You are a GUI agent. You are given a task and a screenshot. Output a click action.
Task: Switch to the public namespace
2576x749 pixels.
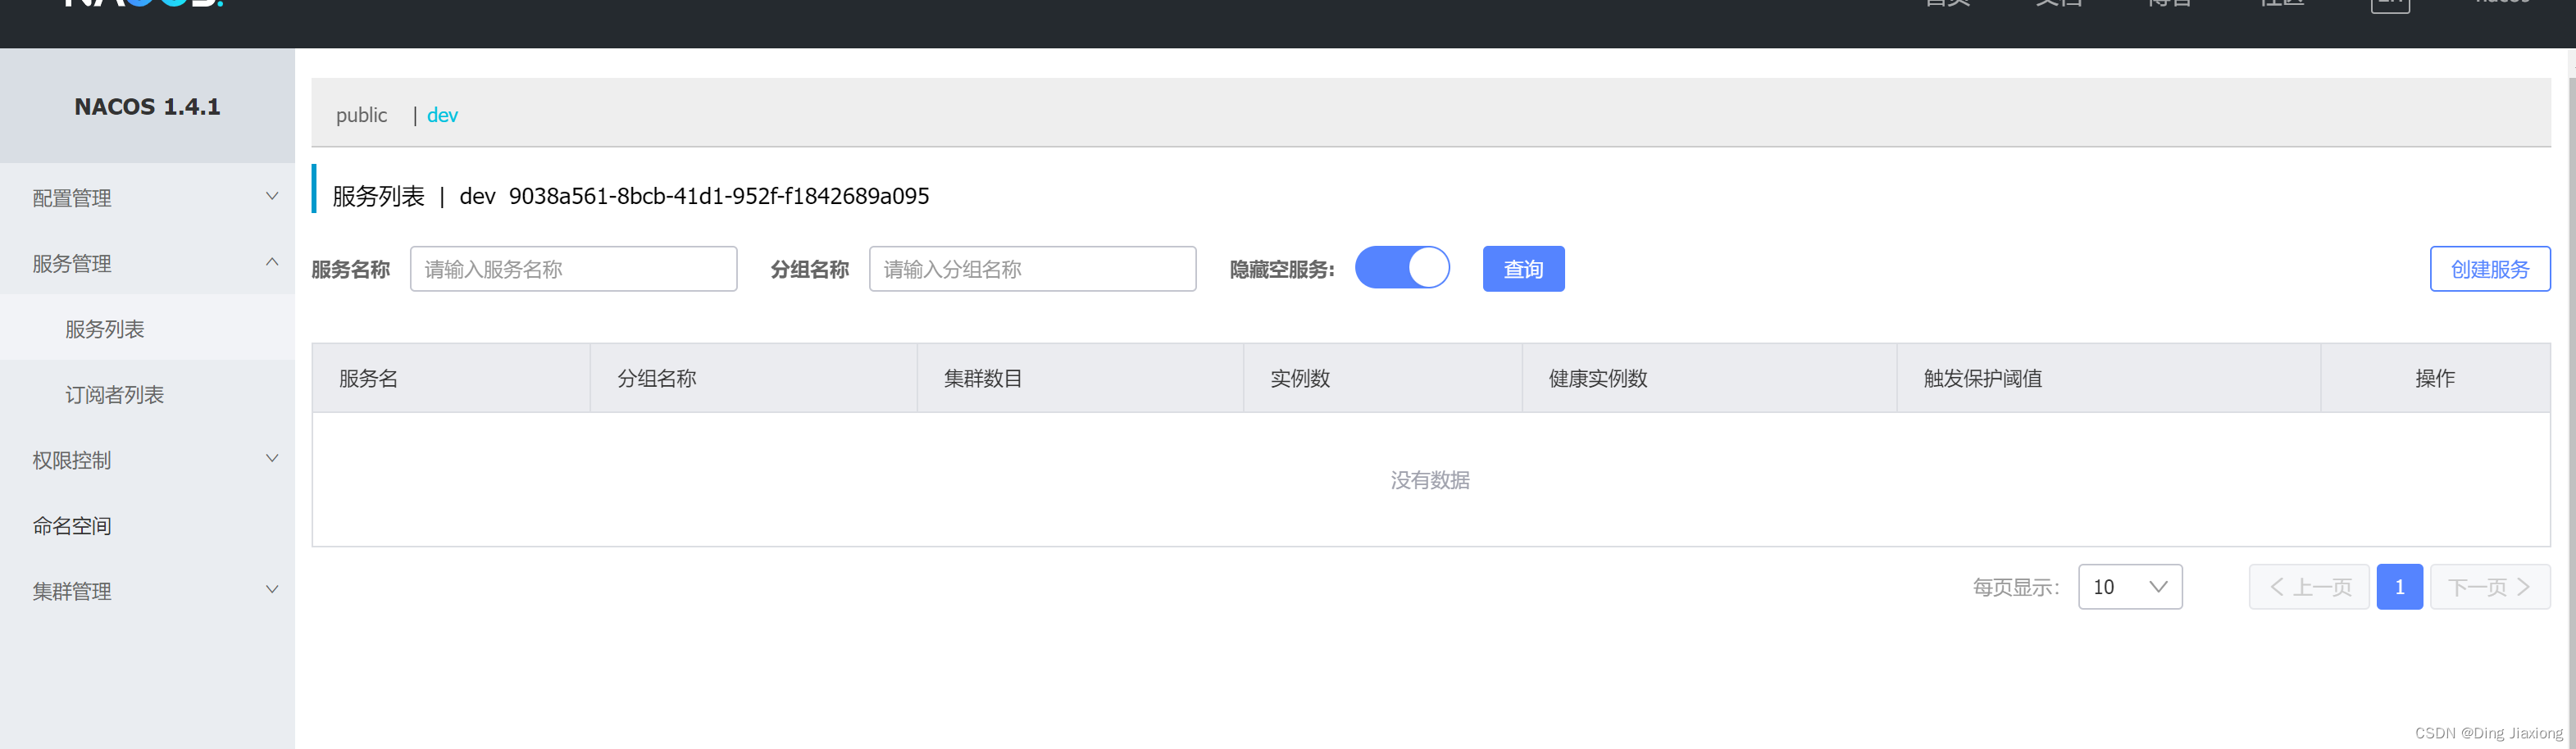[x=361, y=115]
